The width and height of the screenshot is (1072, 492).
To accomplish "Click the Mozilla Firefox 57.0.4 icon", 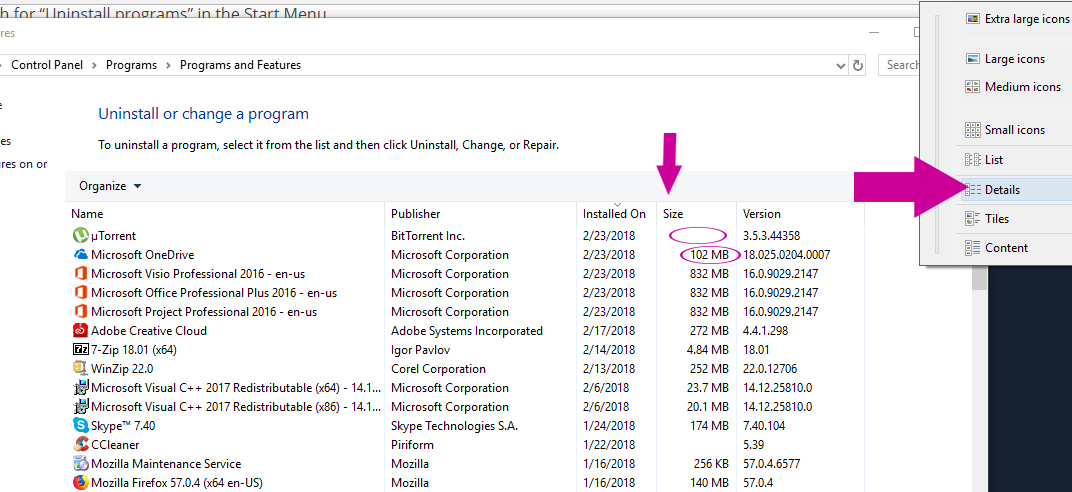I will point(81,482).
